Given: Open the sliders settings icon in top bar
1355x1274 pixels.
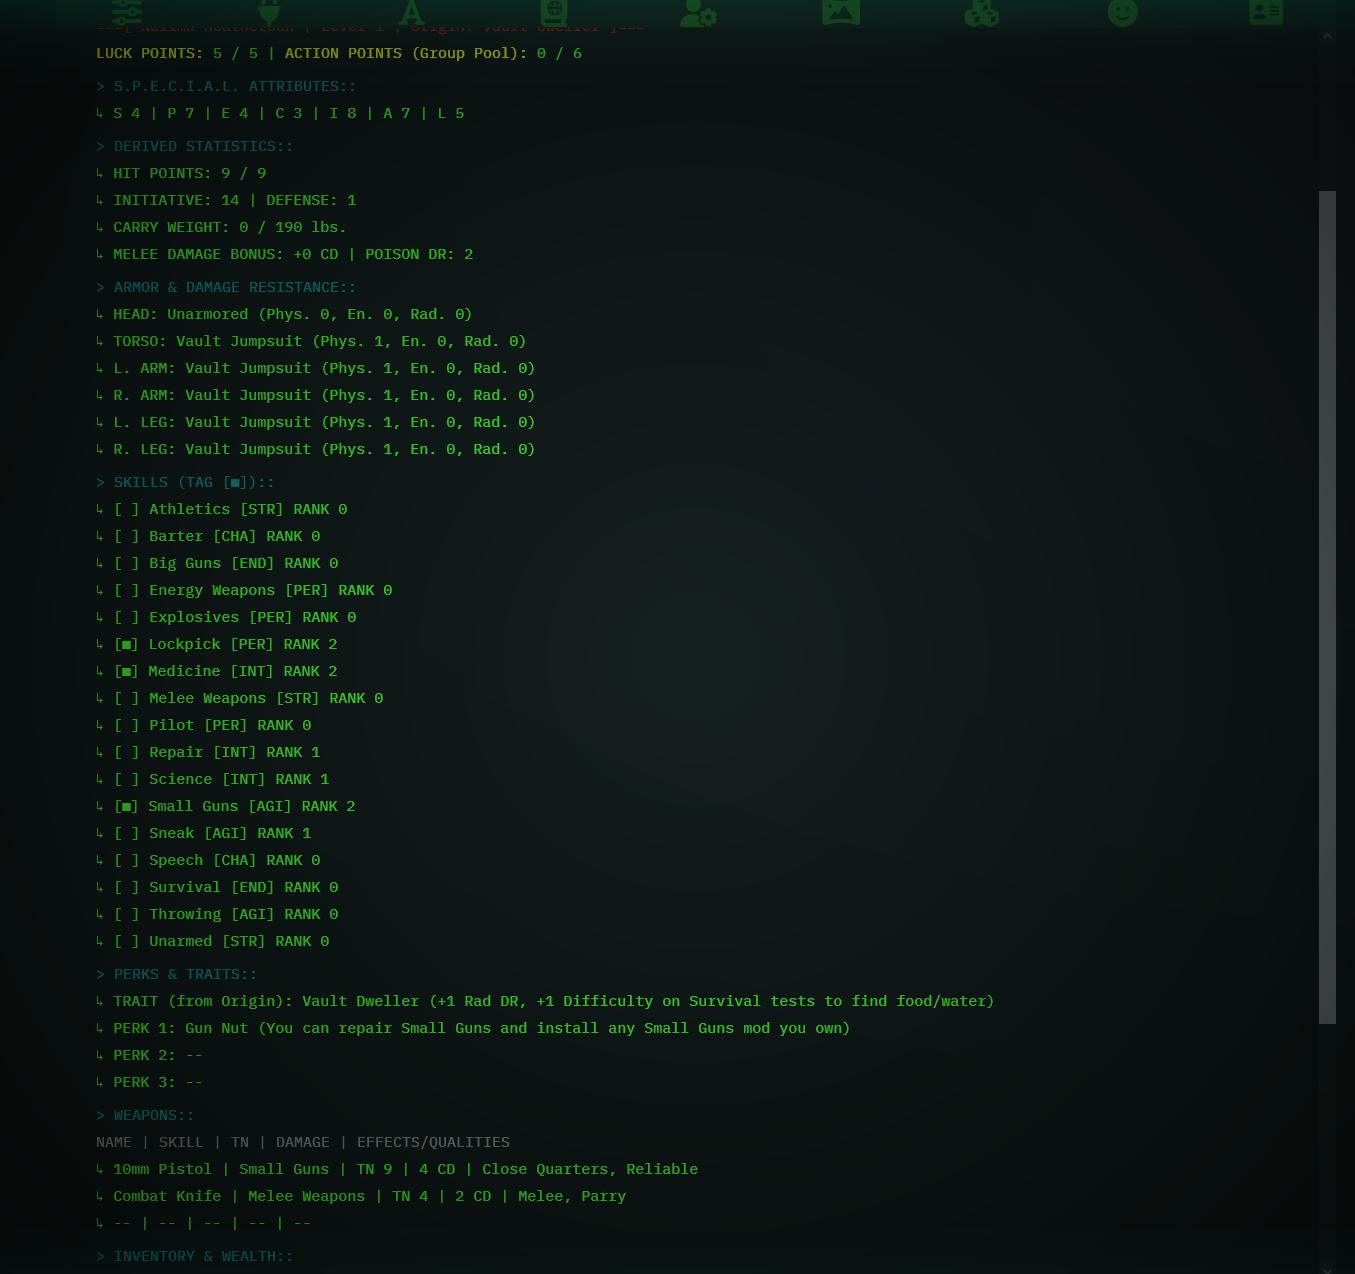Looking at the screenshot, I should coord(127,12).
